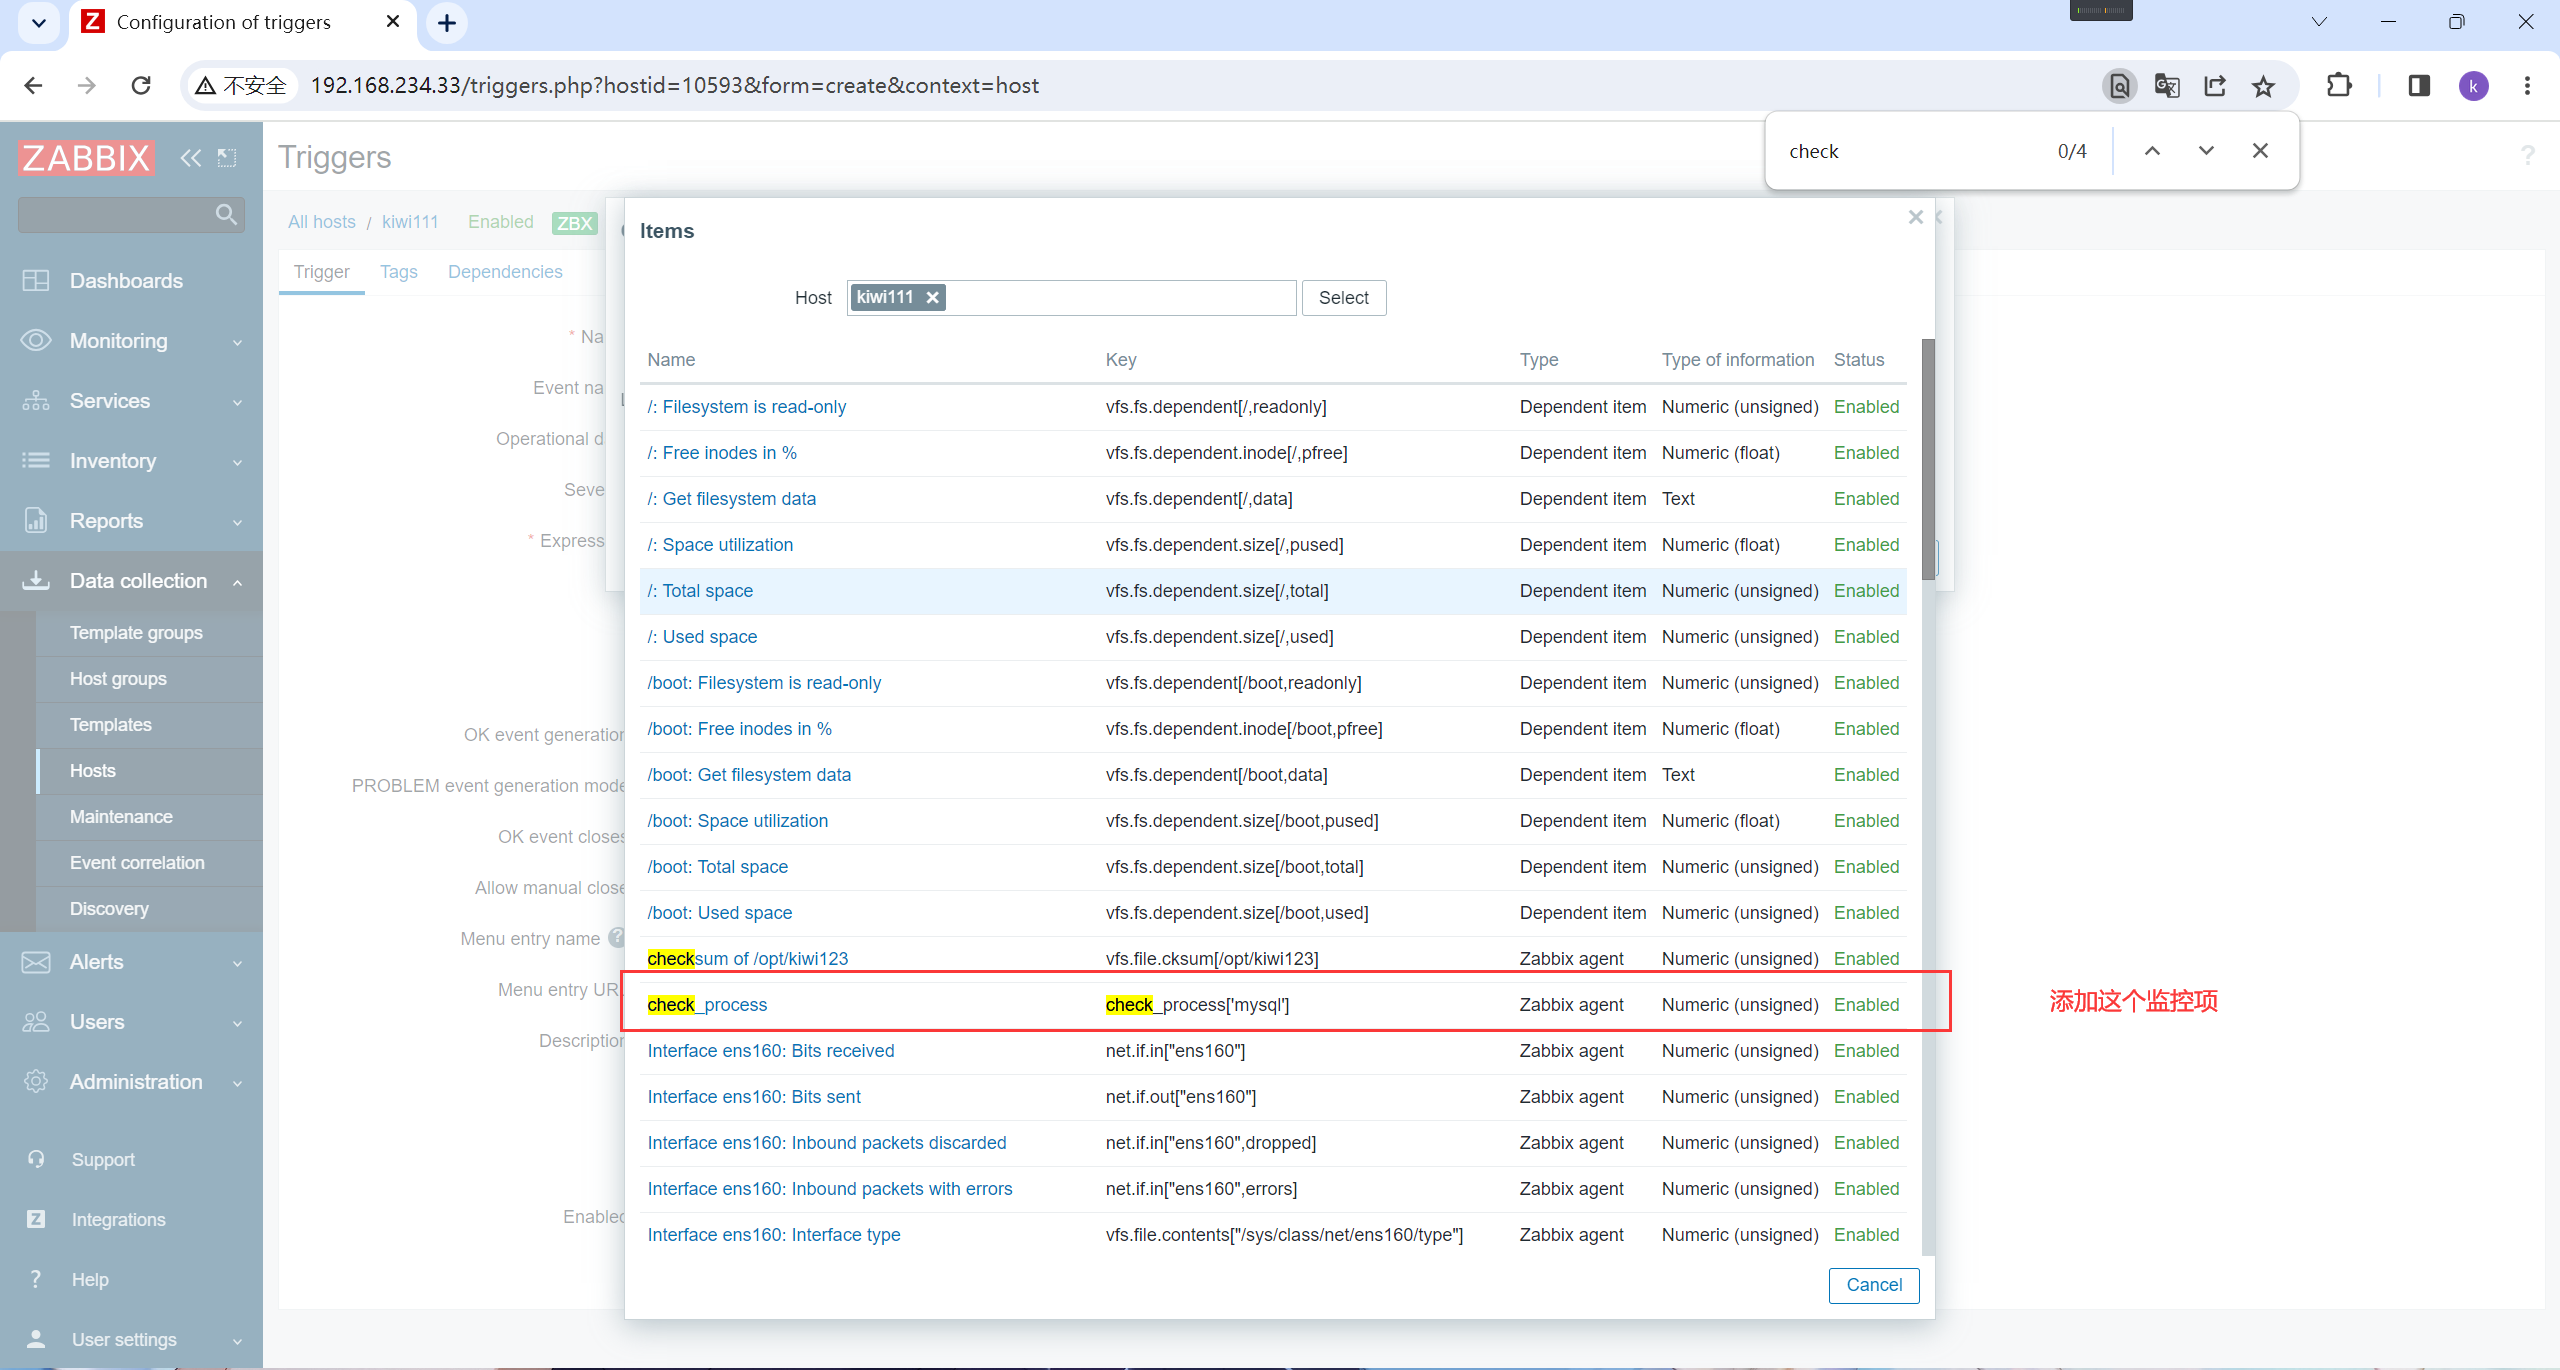Viewport: 2560px width, 1370px height.
Task: Open Help question mark in sidebar
Action: tap(36, 1279)
